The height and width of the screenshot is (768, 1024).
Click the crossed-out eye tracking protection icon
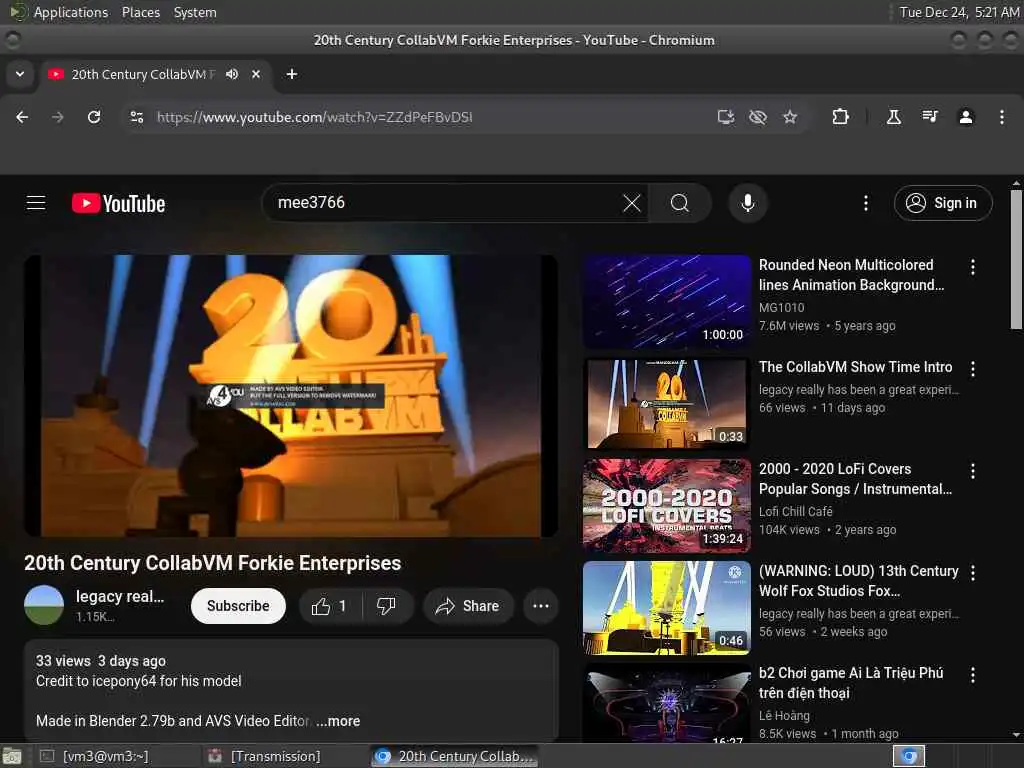[x=758, y=117]
